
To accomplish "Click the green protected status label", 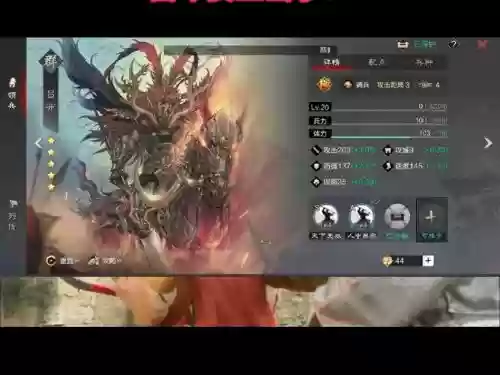I will point(425,44).
